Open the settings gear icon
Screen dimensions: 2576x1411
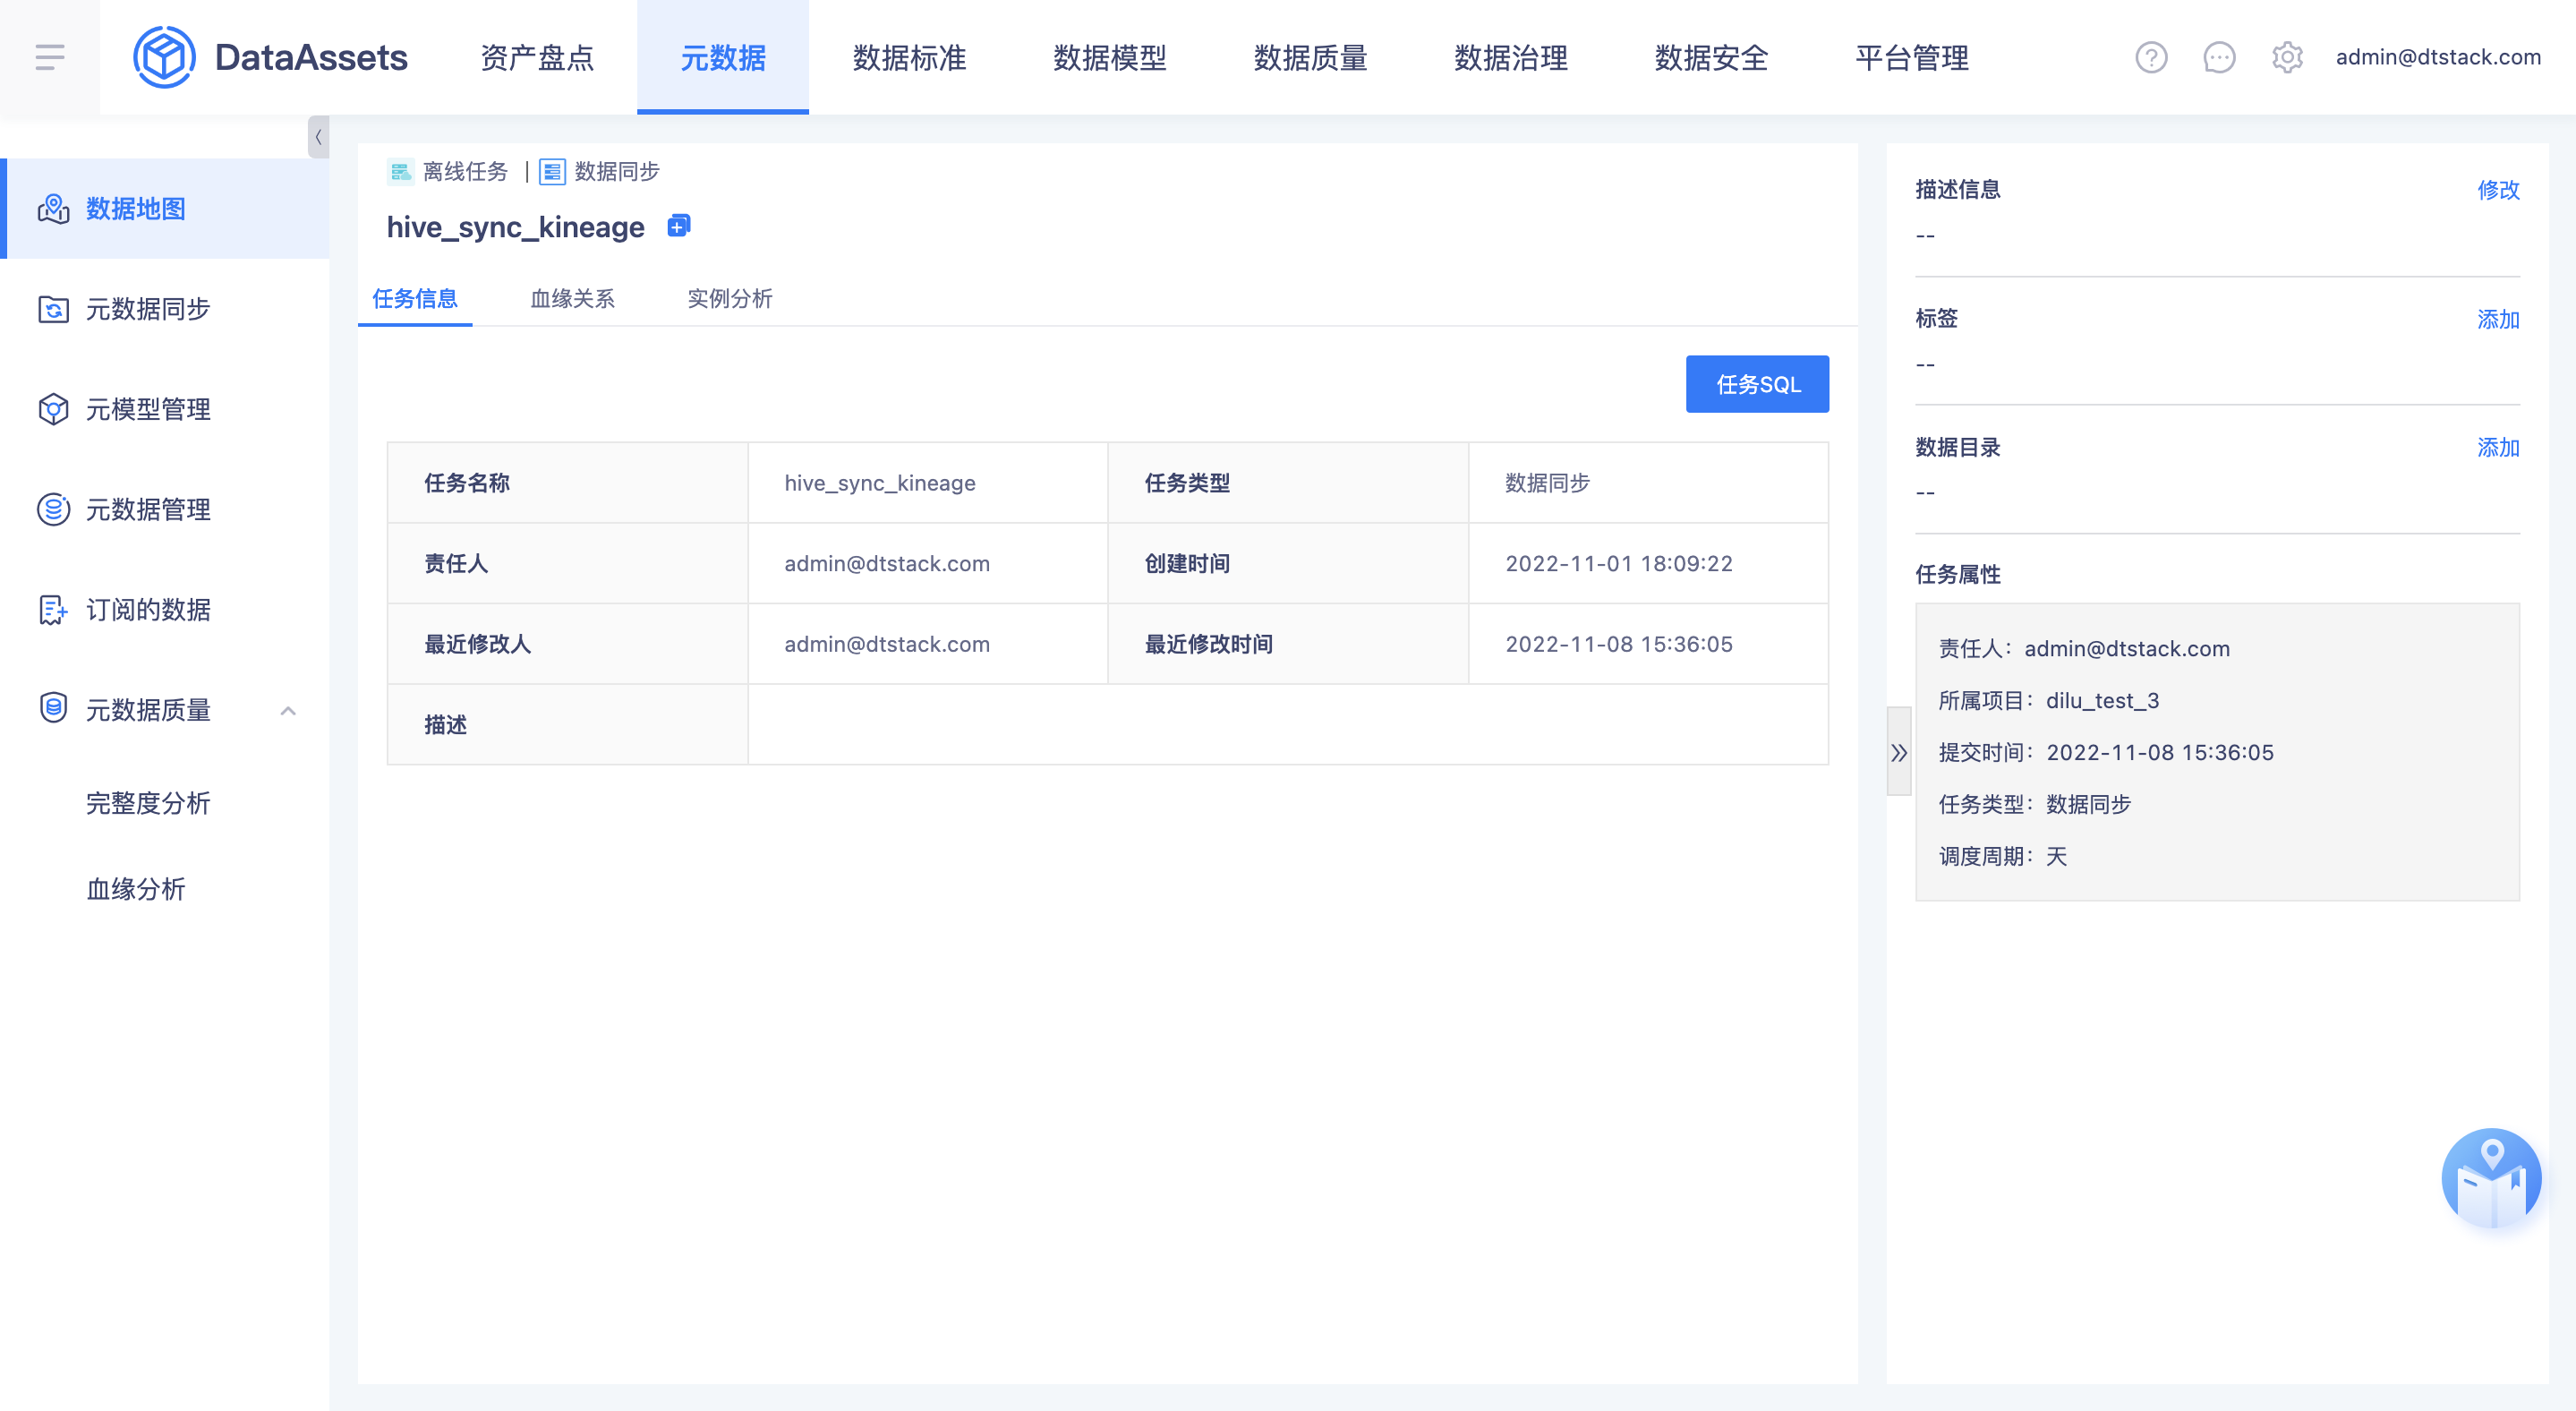click(x=2287, y=57)
